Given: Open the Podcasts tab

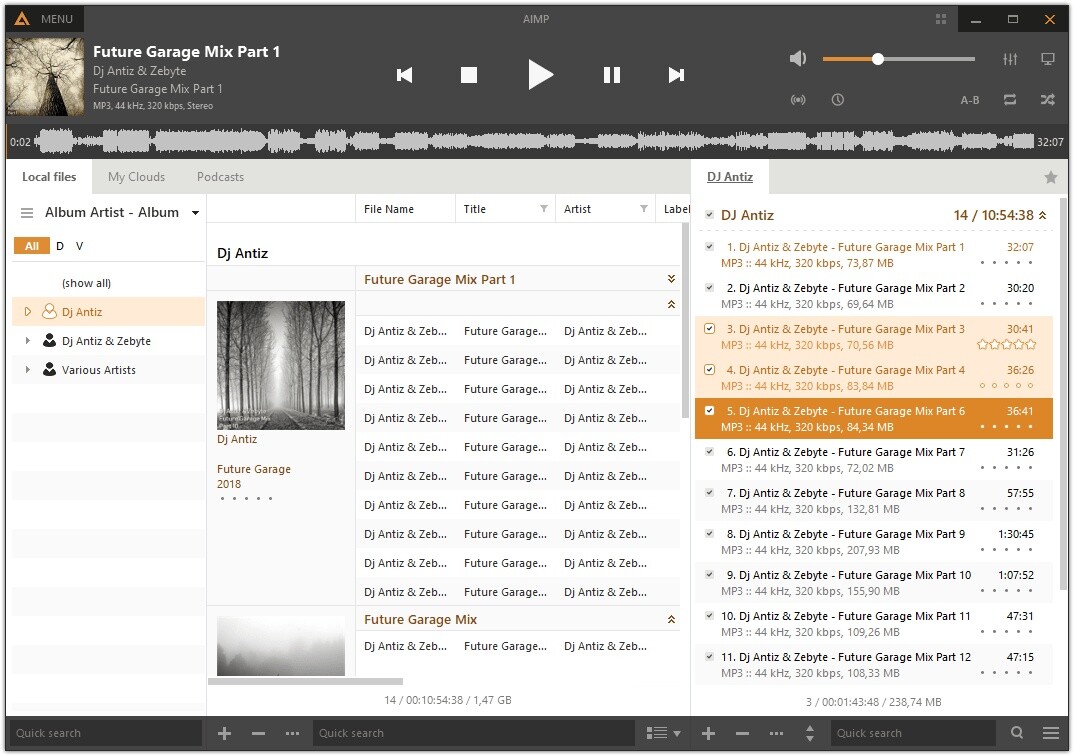Looking at the screenshot, I should (220, 177).
